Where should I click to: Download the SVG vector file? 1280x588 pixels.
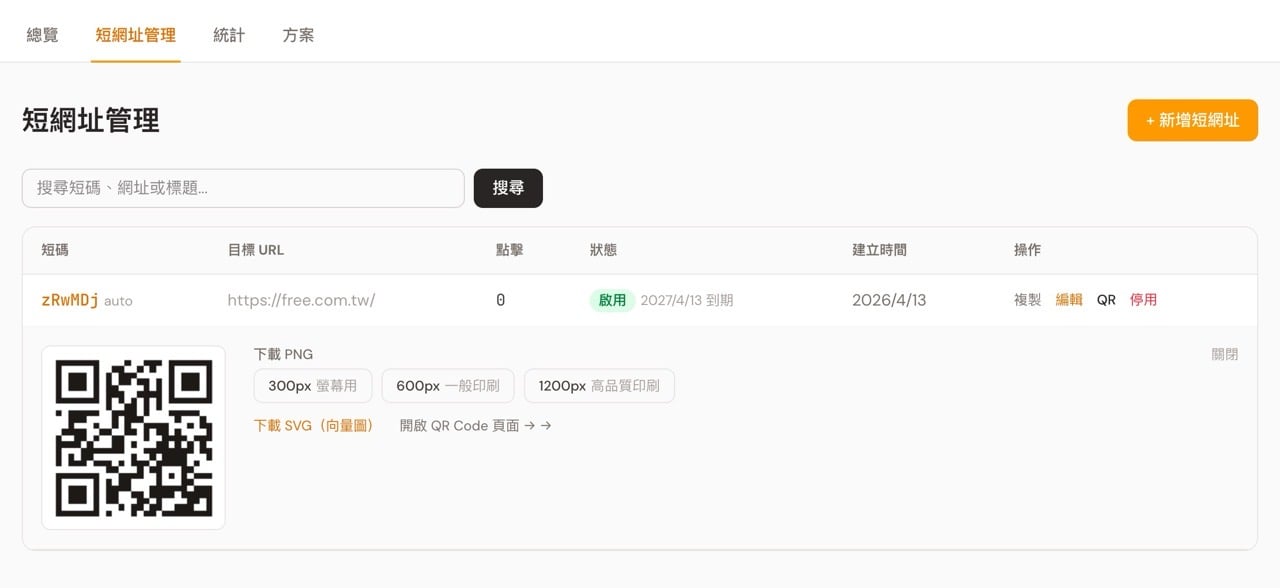click(314, 426)
